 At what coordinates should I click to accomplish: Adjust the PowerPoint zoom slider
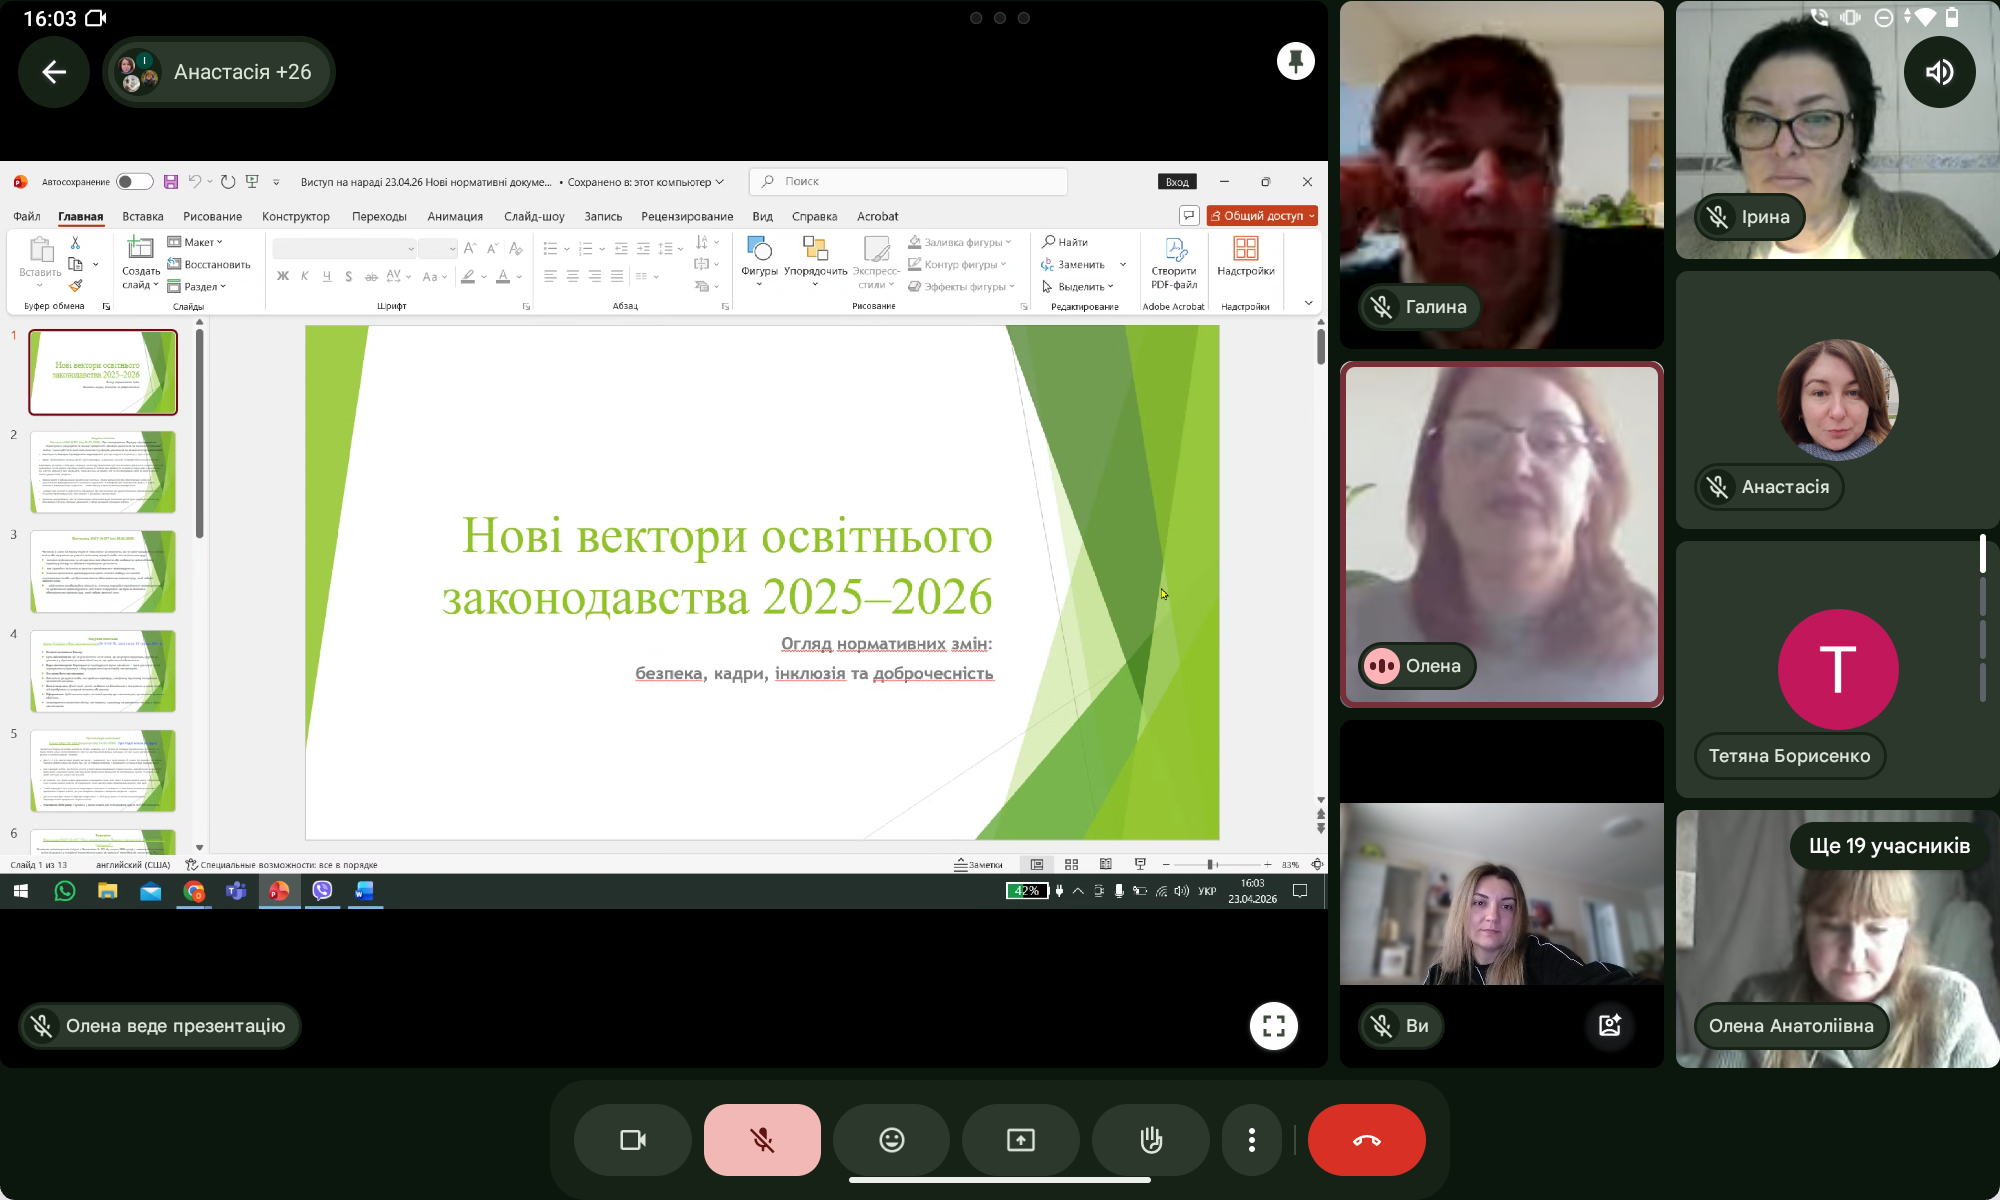click(x=1210, y=864)
